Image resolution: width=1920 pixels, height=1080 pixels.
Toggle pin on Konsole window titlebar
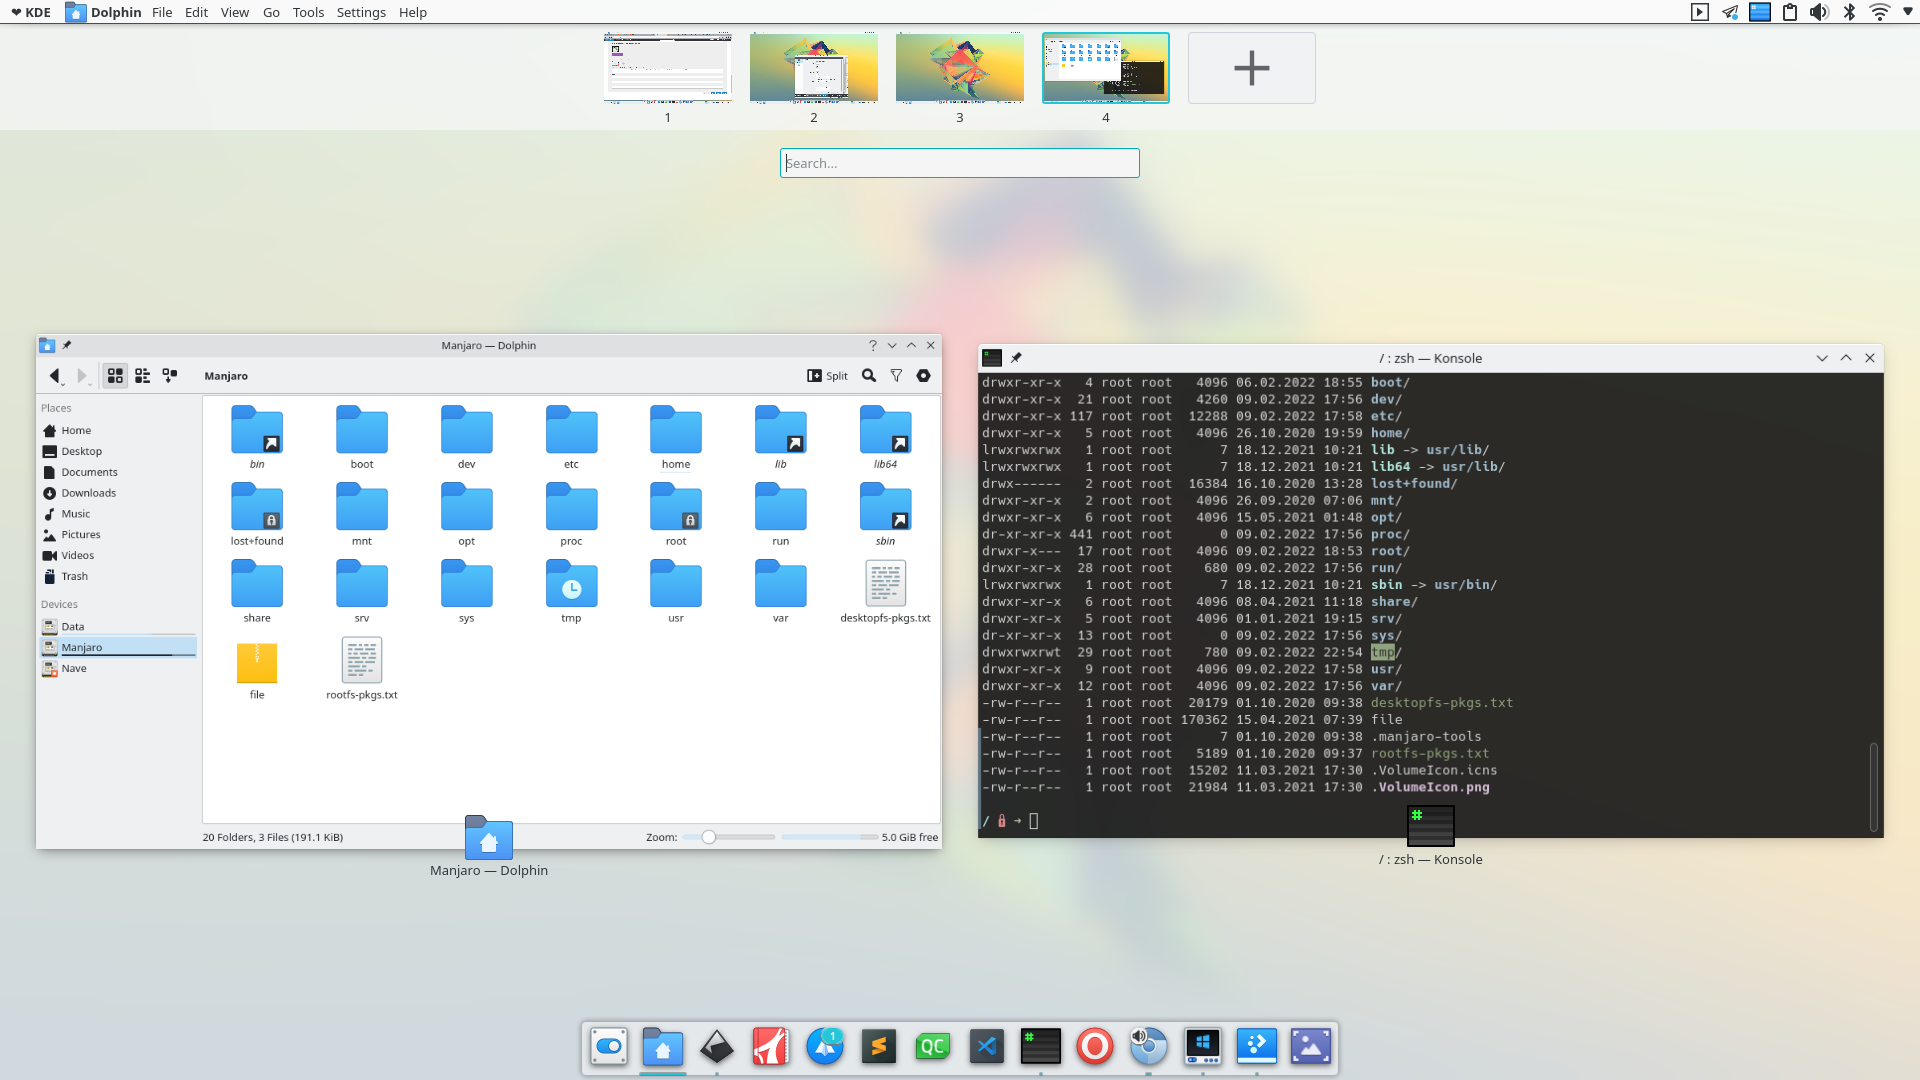tap(1016, 358)
